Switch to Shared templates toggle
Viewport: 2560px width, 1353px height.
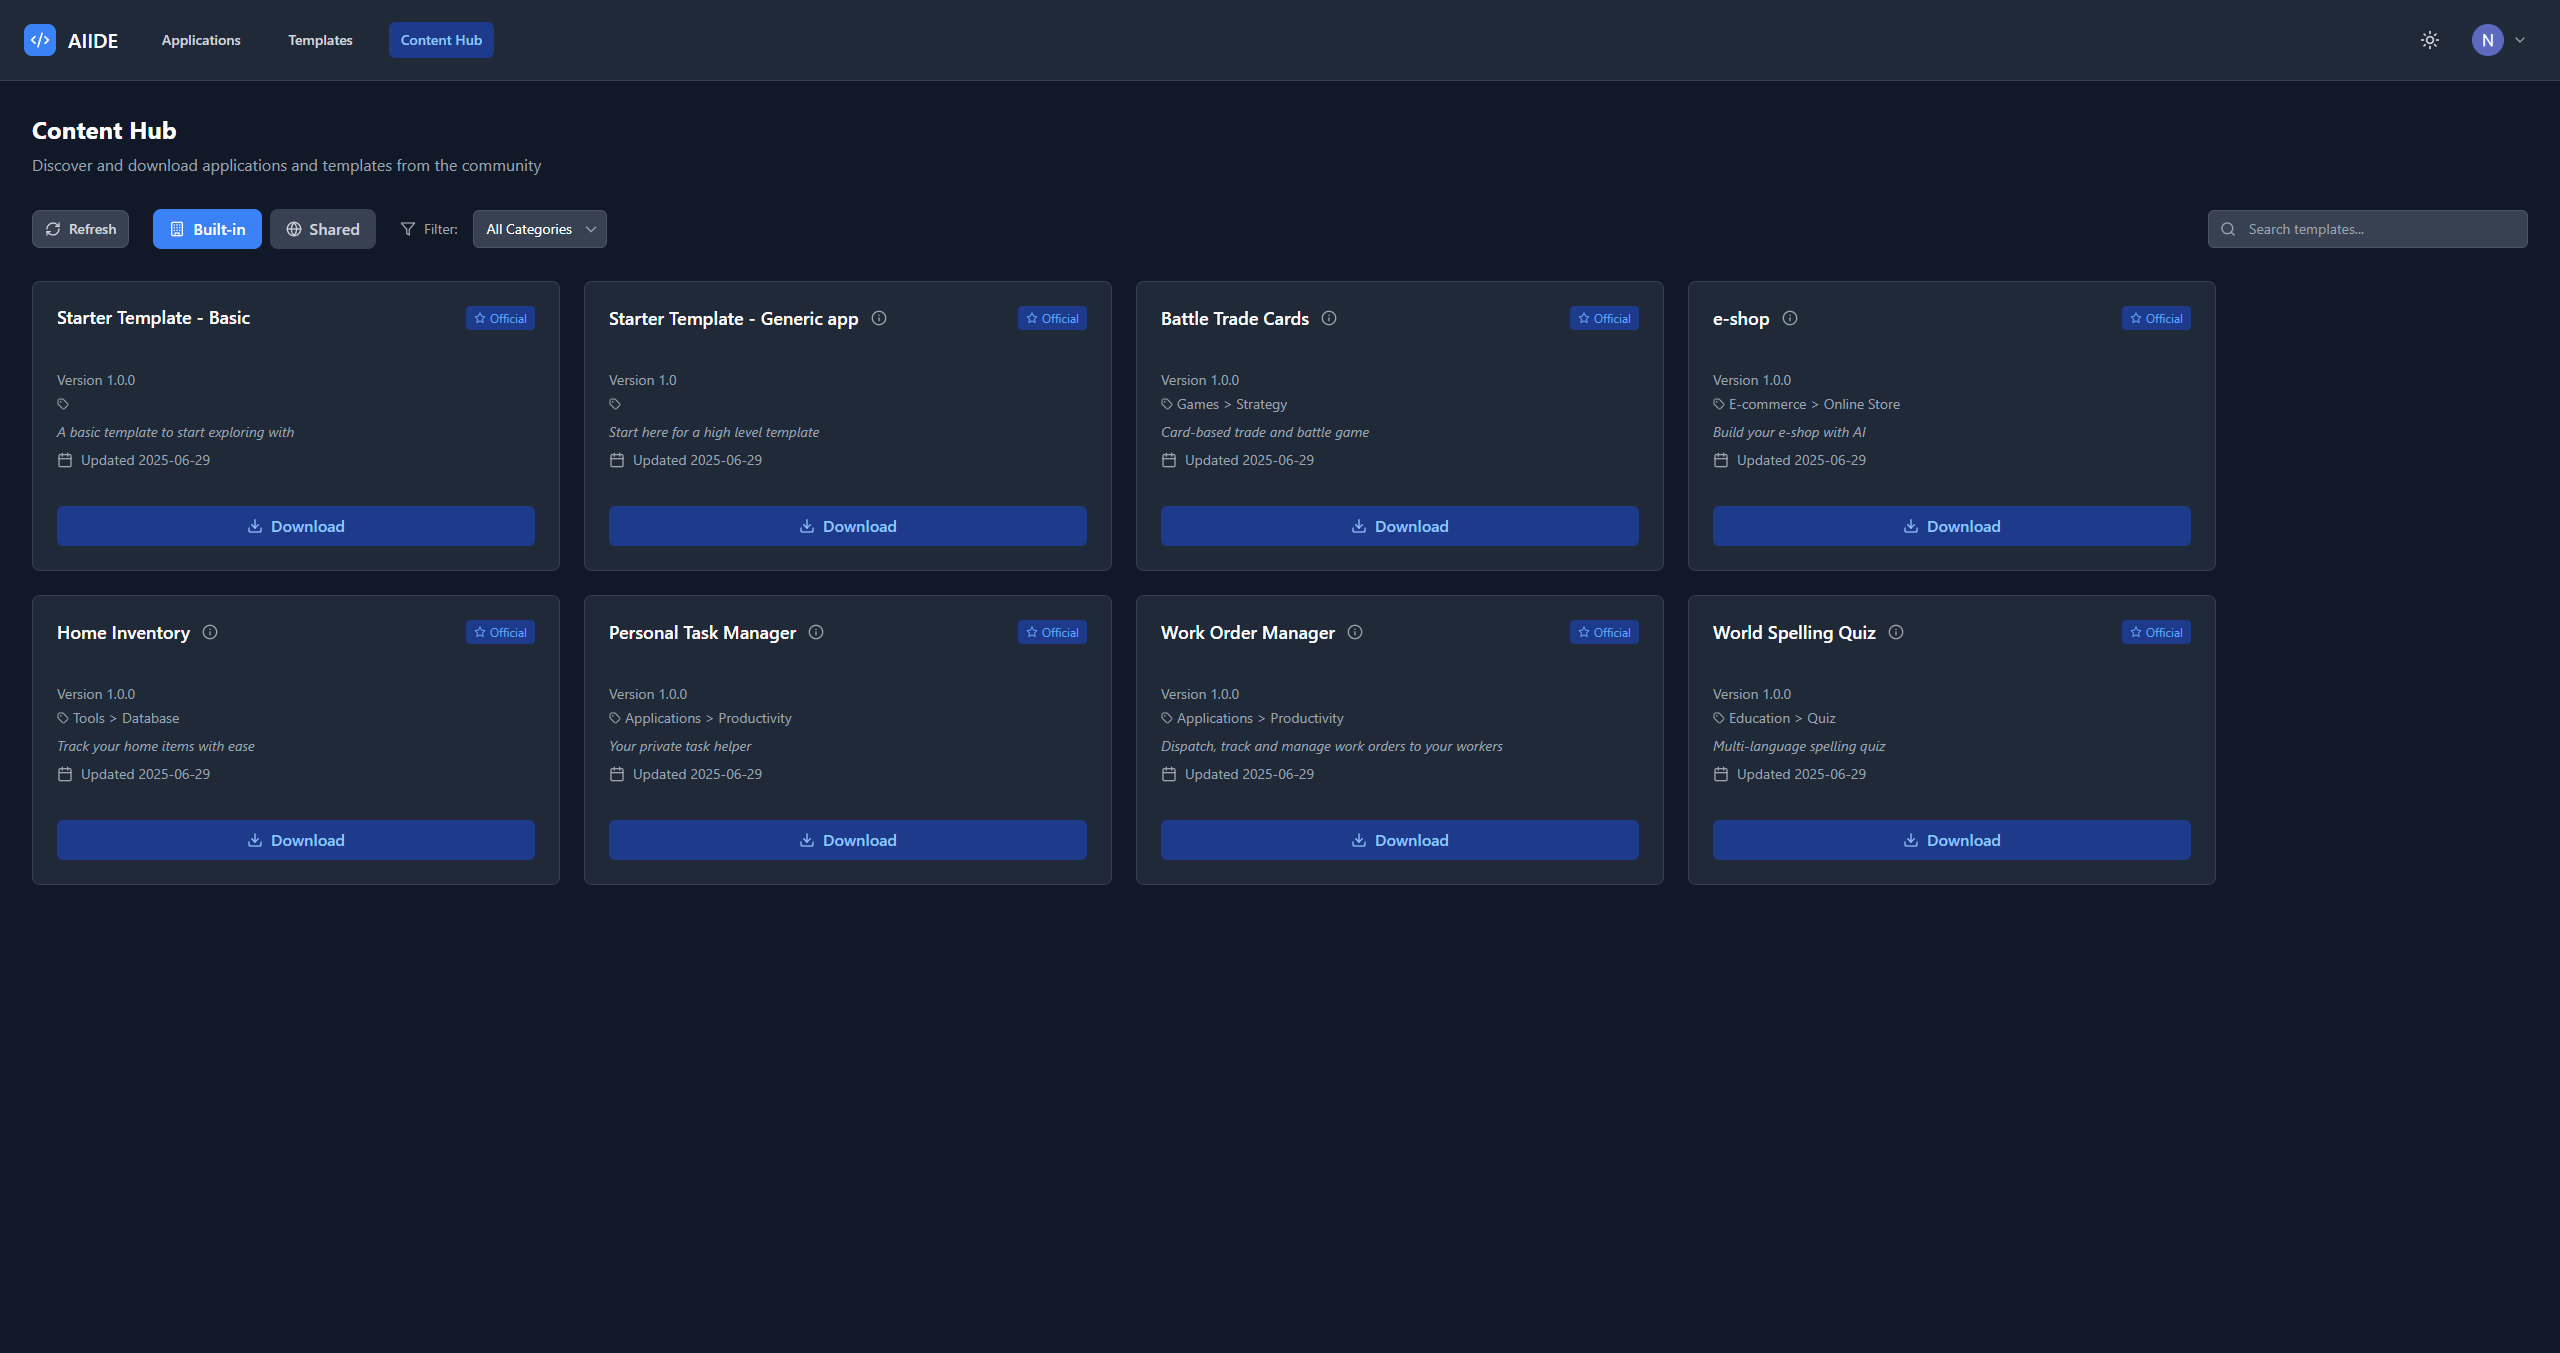click(x=323, y=229)
